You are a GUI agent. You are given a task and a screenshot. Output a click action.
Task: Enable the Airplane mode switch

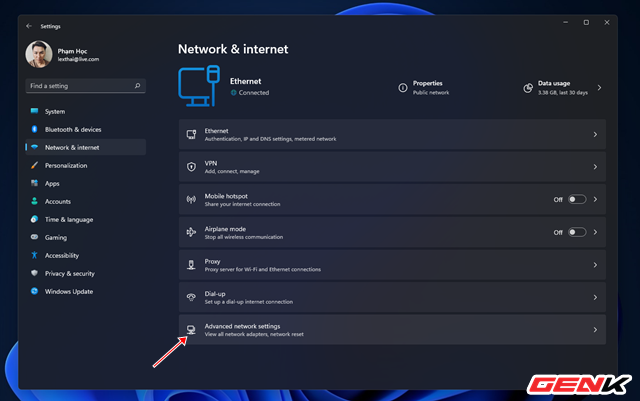click(x=577, y=232)
